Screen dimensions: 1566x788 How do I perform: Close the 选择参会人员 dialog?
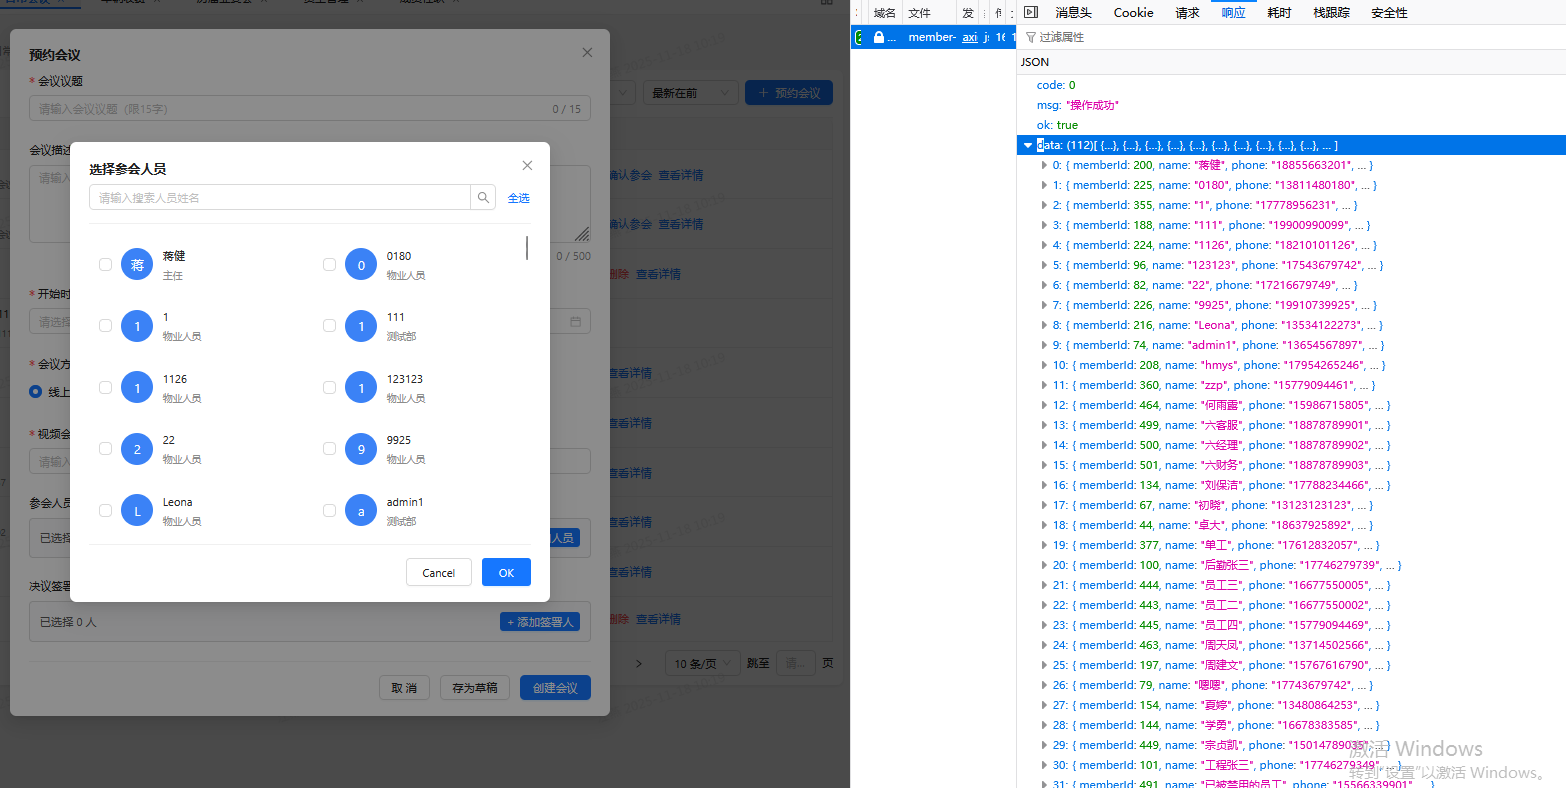527,166
